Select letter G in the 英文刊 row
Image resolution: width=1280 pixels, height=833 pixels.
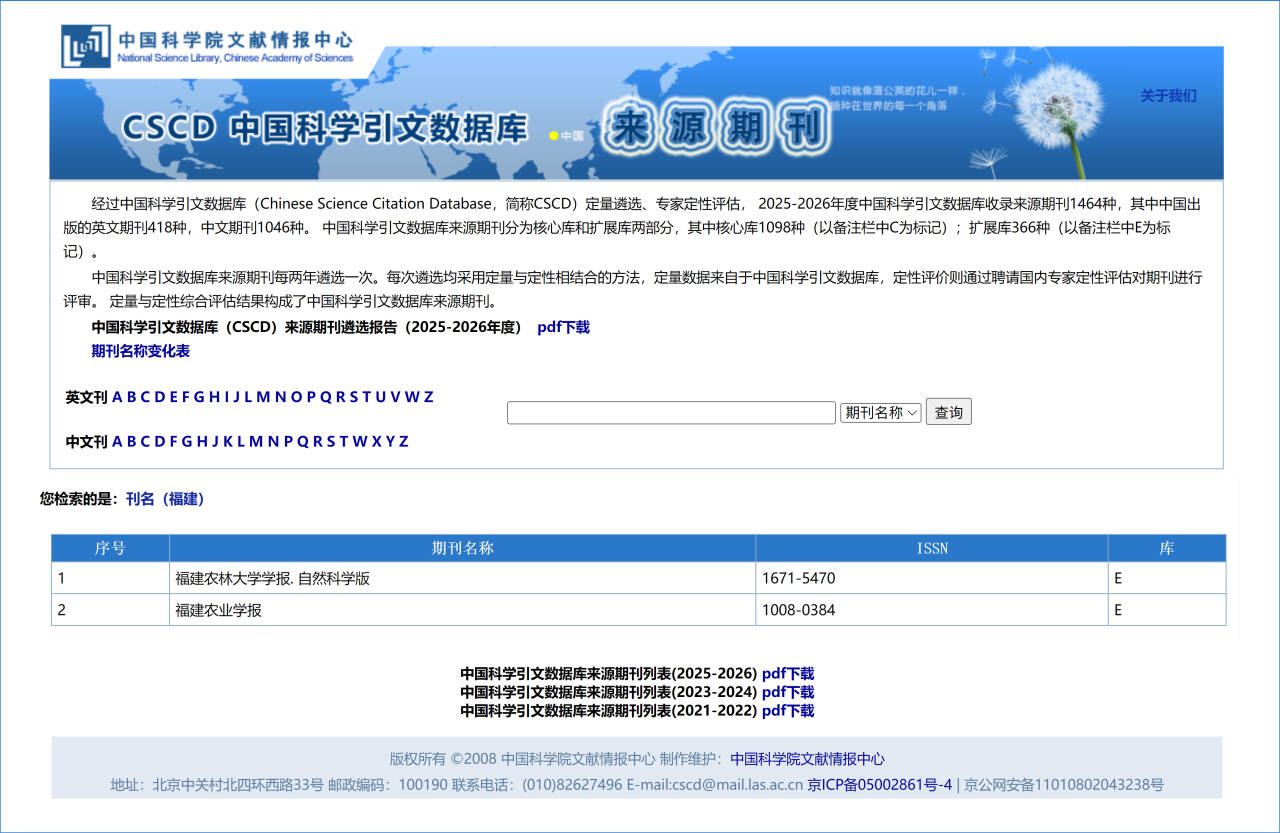199,397
